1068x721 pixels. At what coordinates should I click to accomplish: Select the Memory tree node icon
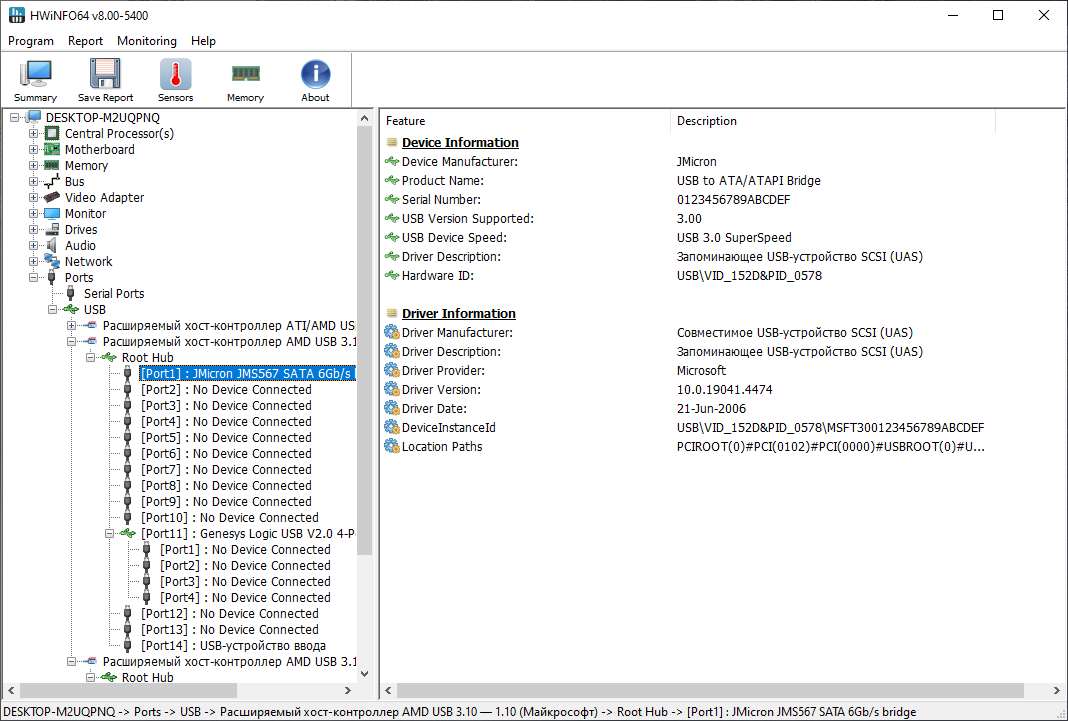[x=52, y=165]
